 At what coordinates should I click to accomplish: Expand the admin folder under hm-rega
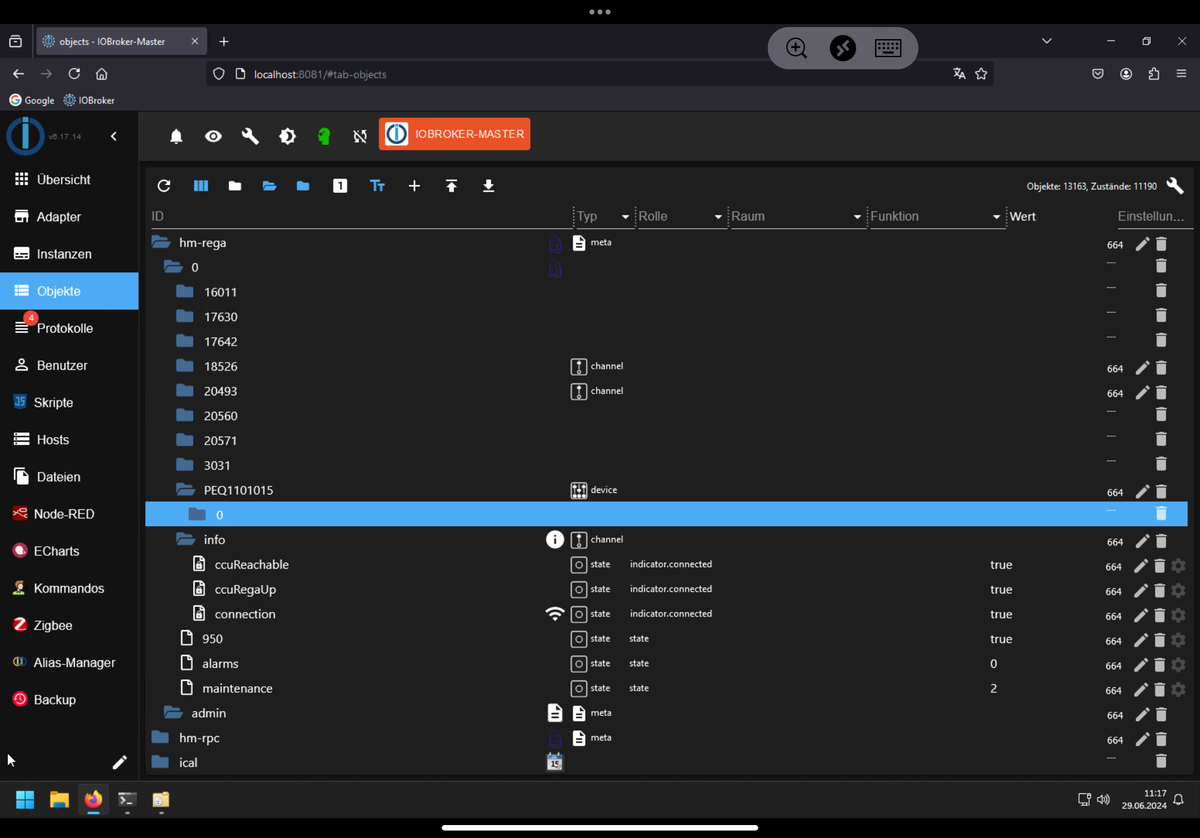tap(173, 713)
